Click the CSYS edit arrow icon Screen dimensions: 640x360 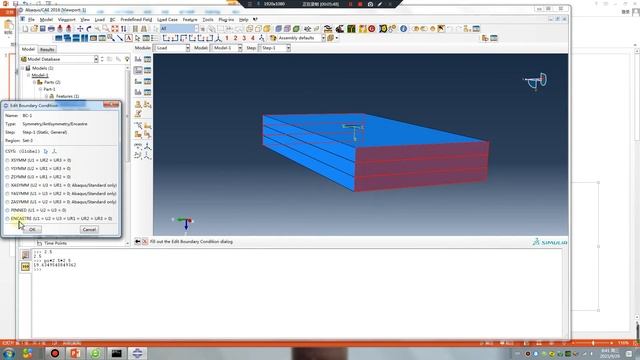tap(46, 151)
